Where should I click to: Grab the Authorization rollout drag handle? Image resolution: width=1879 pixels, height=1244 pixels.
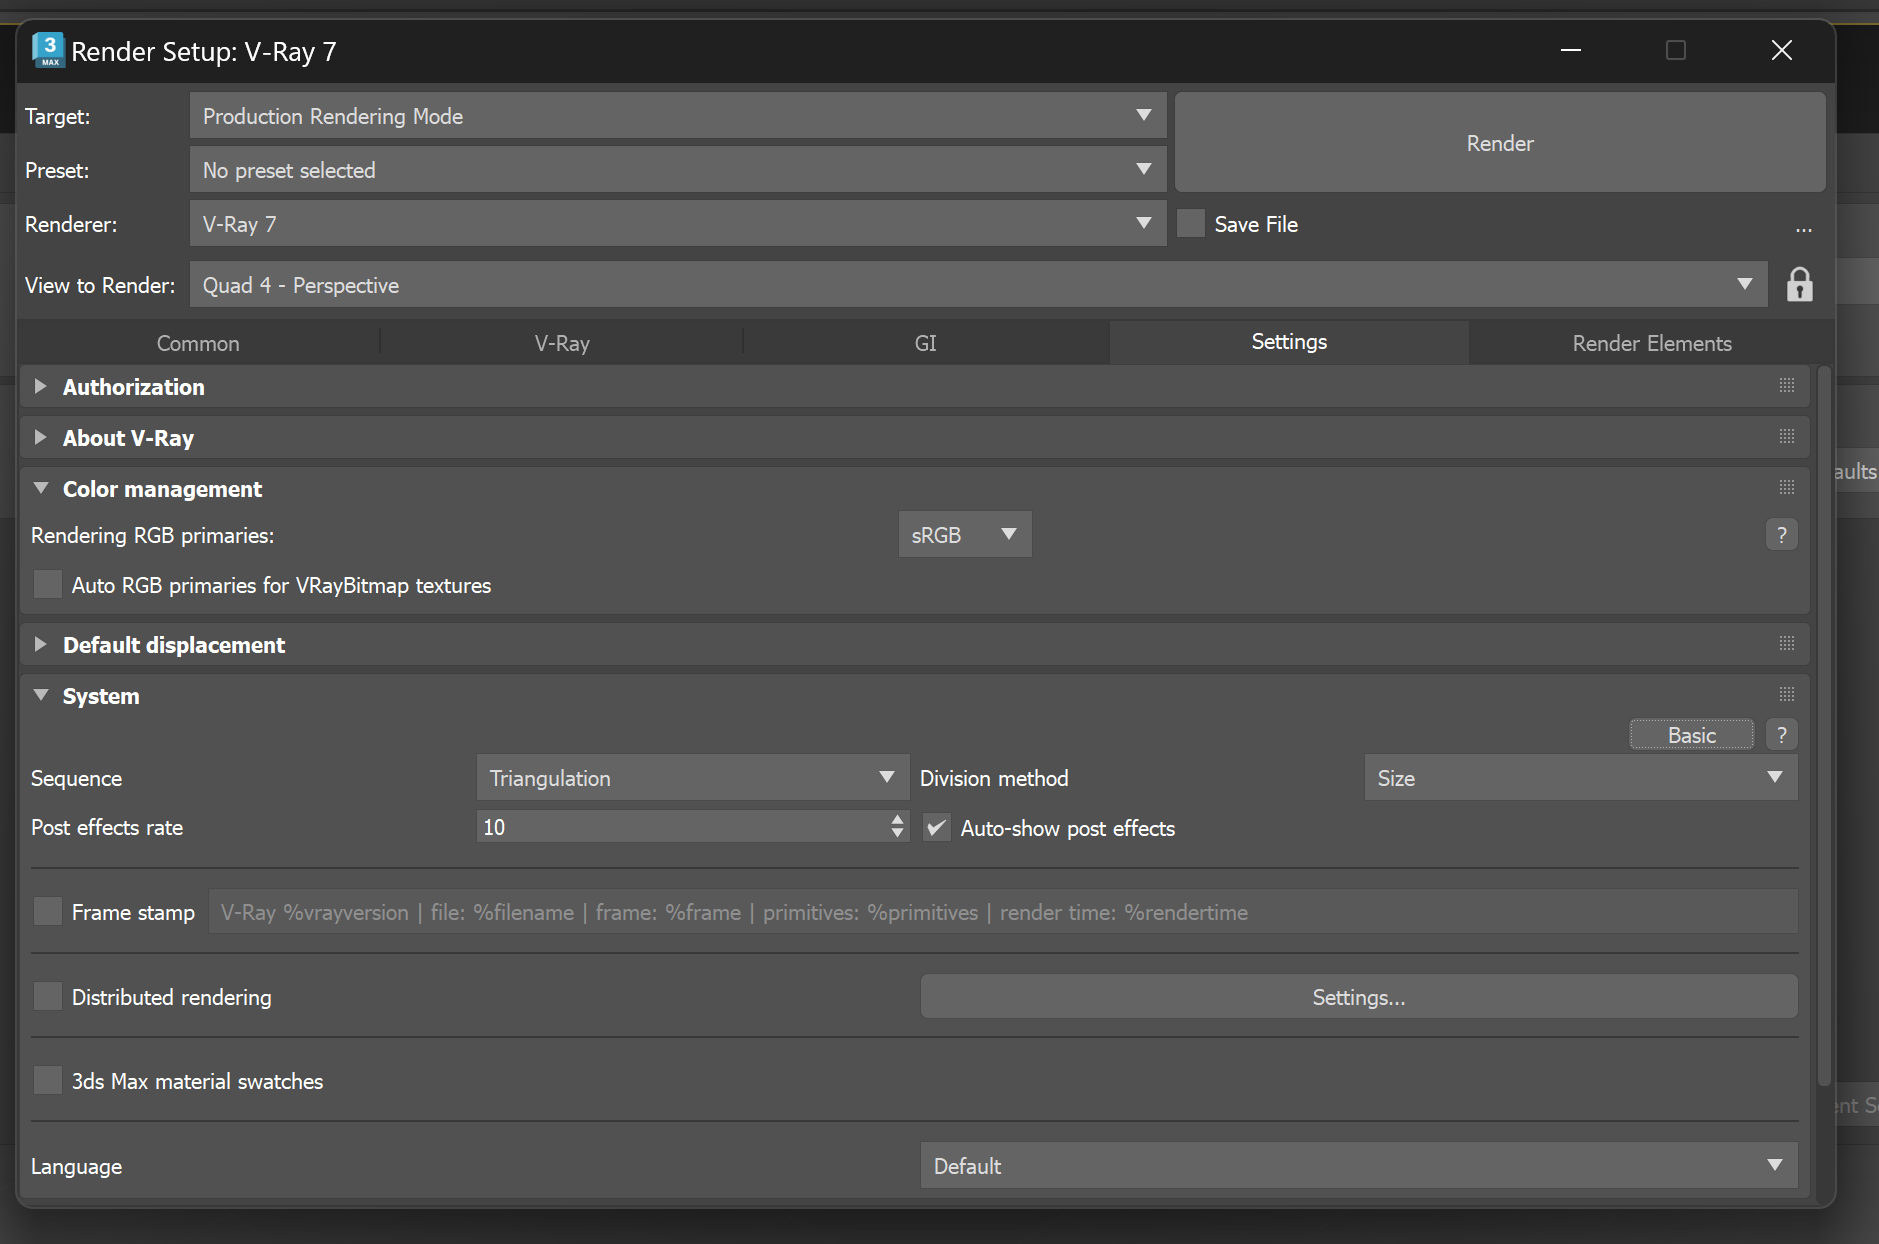pyautogui.click(x=1787, y=386)
